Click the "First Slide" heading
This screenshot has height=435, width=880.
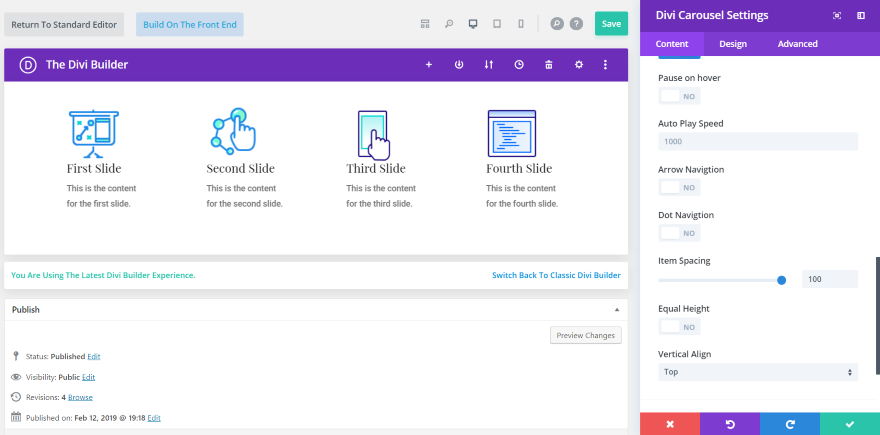click(94, 168)
